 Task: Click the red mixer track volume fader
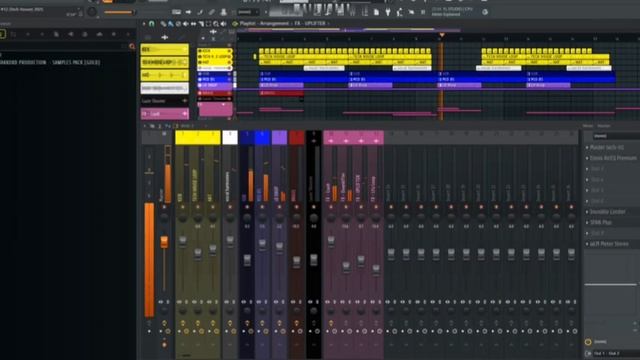[x=296, y=262]
